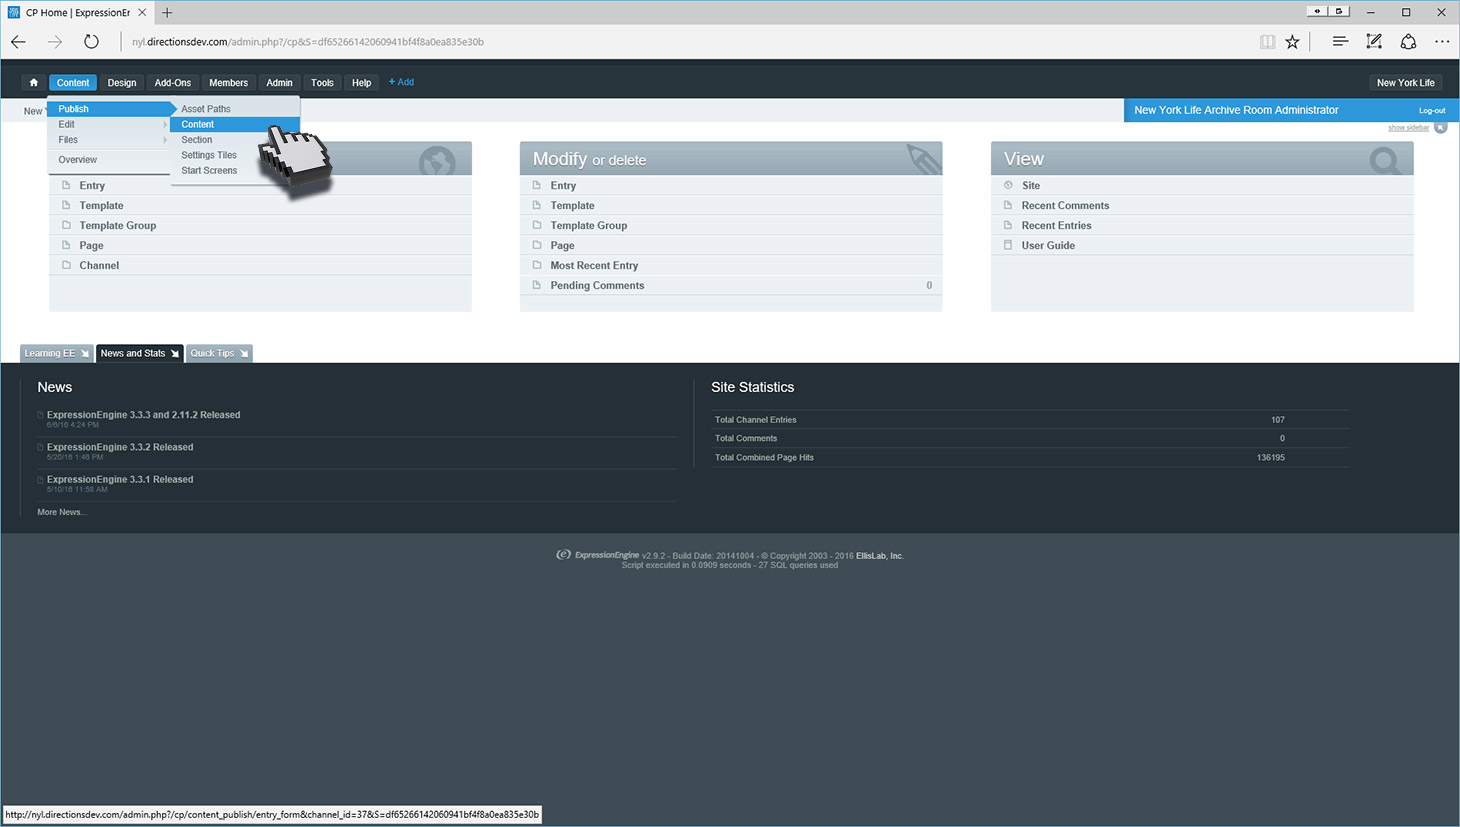Choose Asset Paths in Publish submenu

206,109
